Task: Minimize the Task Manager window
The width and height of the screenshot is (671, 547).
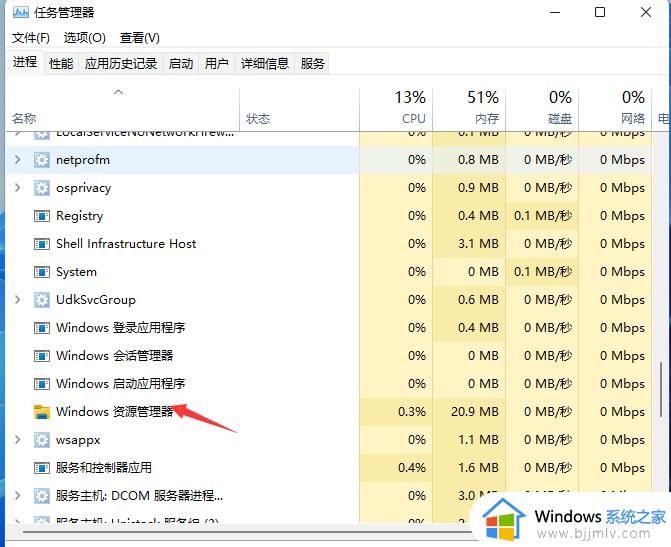Action: click(555, 12)
